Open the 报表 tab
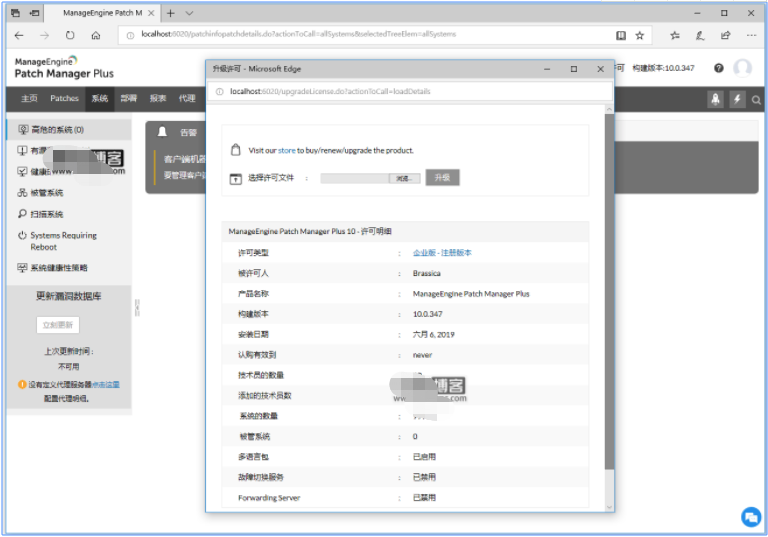Image resolution: width=768 pixels, height=537 pixels. [158, 98]
